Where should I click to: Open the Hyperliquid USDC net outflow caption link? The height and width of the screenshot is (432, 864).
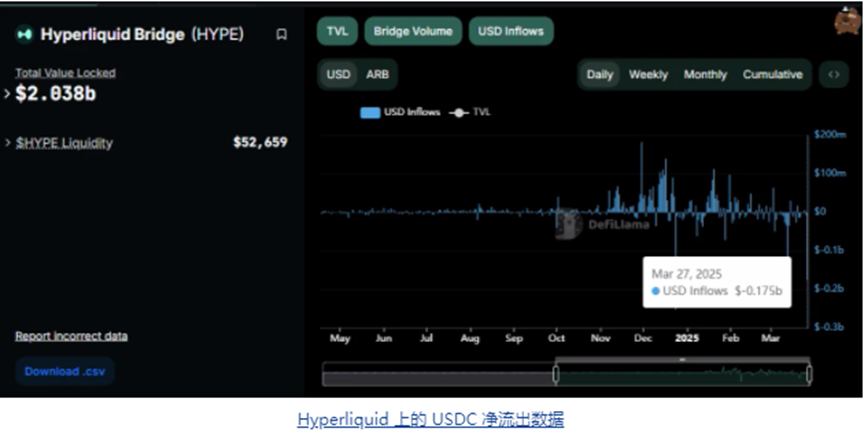coord(430,419)
